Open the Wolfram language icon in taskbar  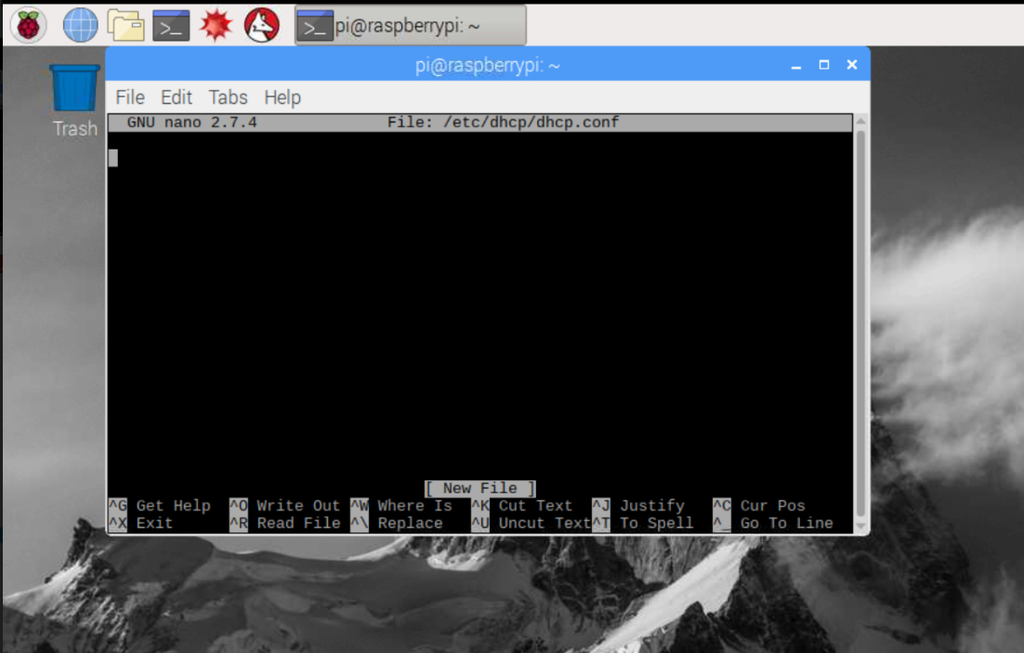coord(260,24)
